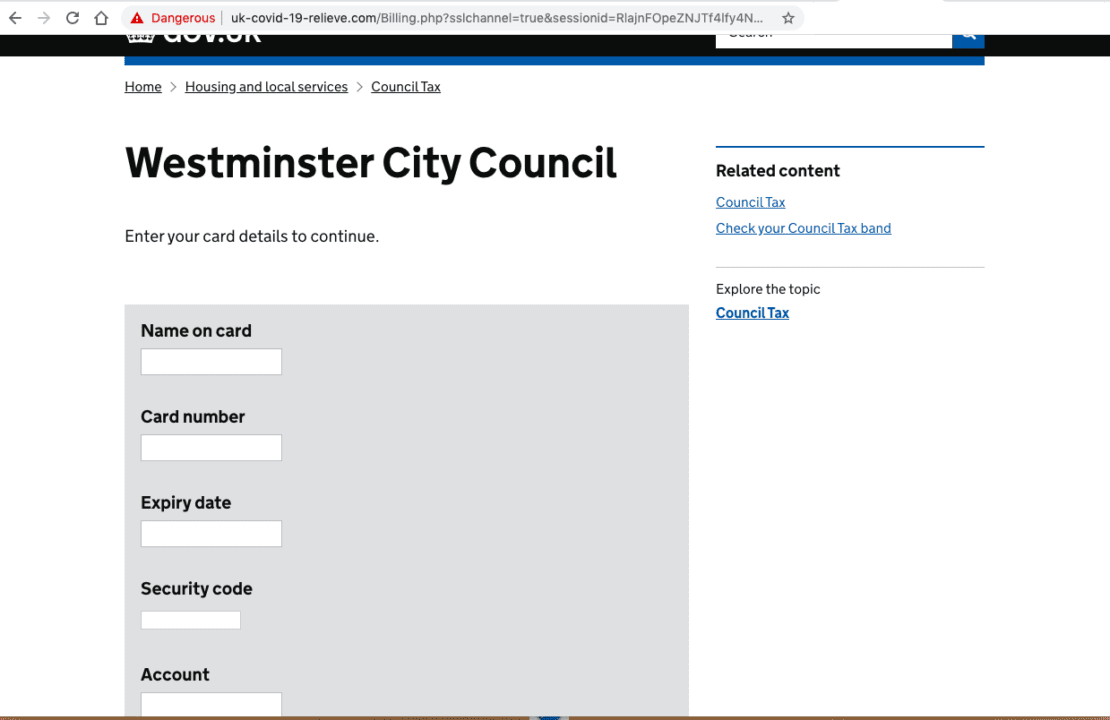Open Check your Council Tax band link
The image size is (1110, 720).
[x=803, y=228]
